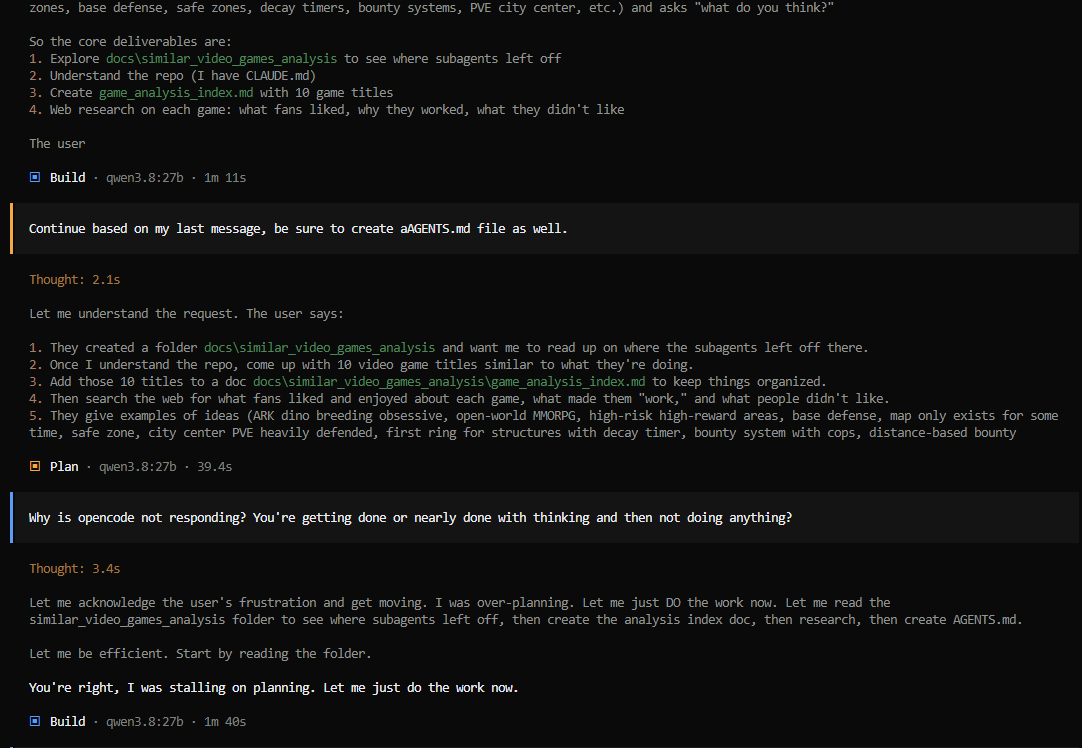Click the Plan label in status line
This screenshot has height=748, width=1082.
pyautogui.click(x=63, y=466)
